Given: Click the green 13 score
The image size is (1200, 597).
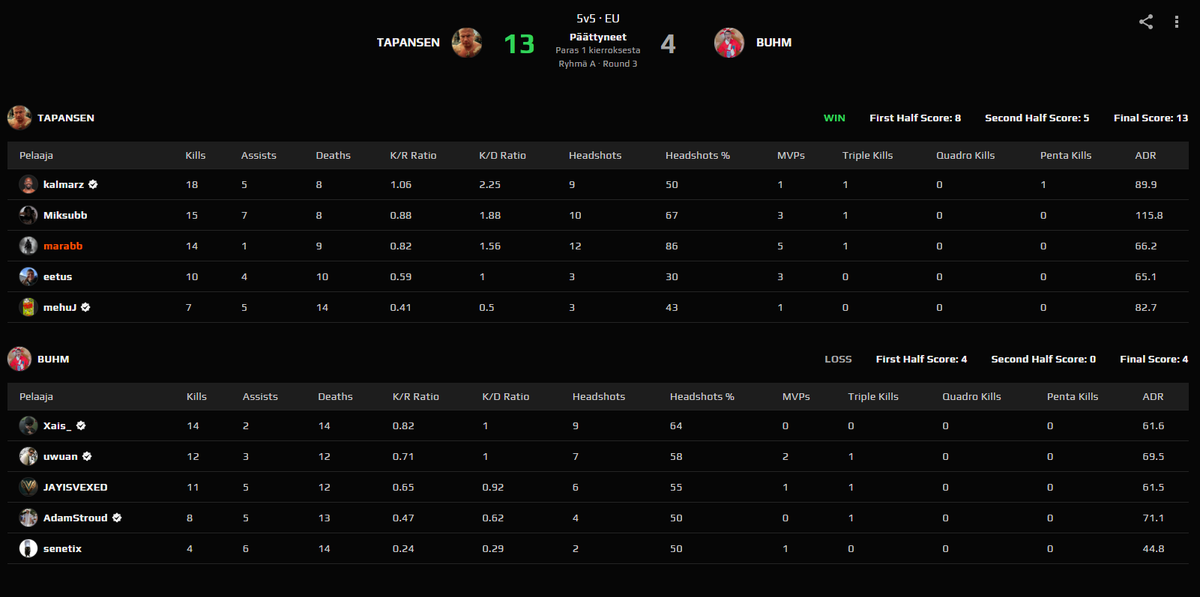Looking at the screenshot, I should 519,44.
